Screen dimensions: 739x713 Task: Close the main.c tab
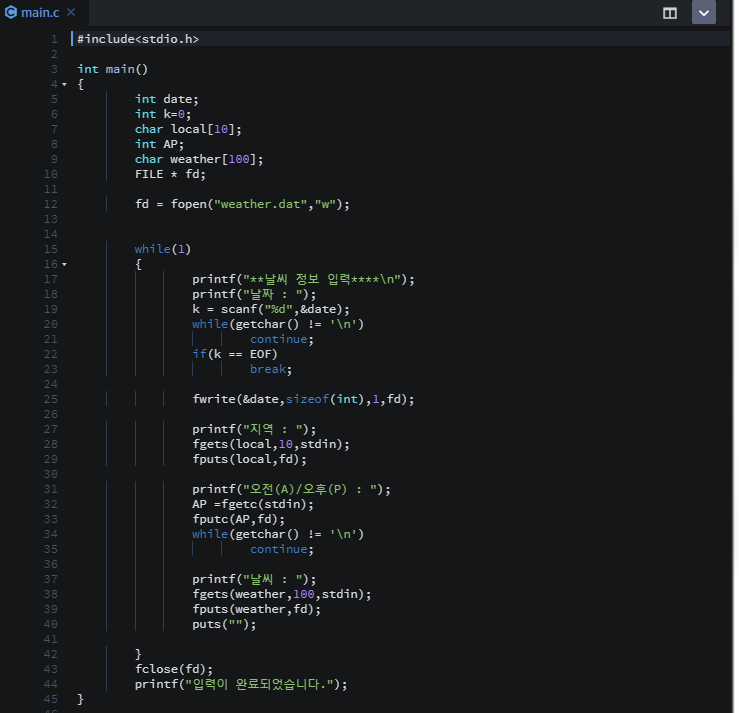[x=71, y=12]
